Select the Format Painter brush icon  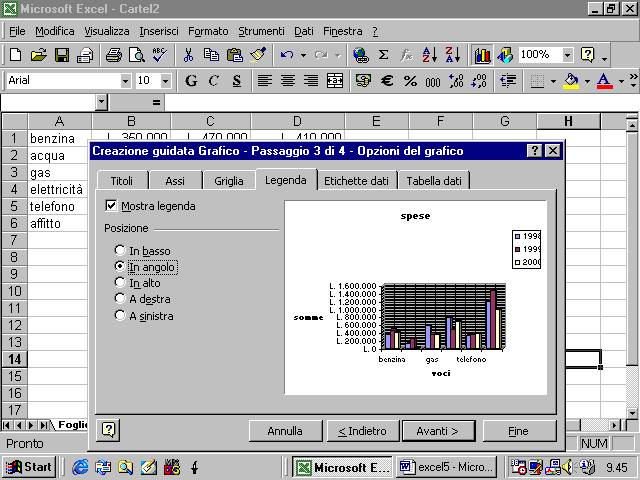(258, 55)
